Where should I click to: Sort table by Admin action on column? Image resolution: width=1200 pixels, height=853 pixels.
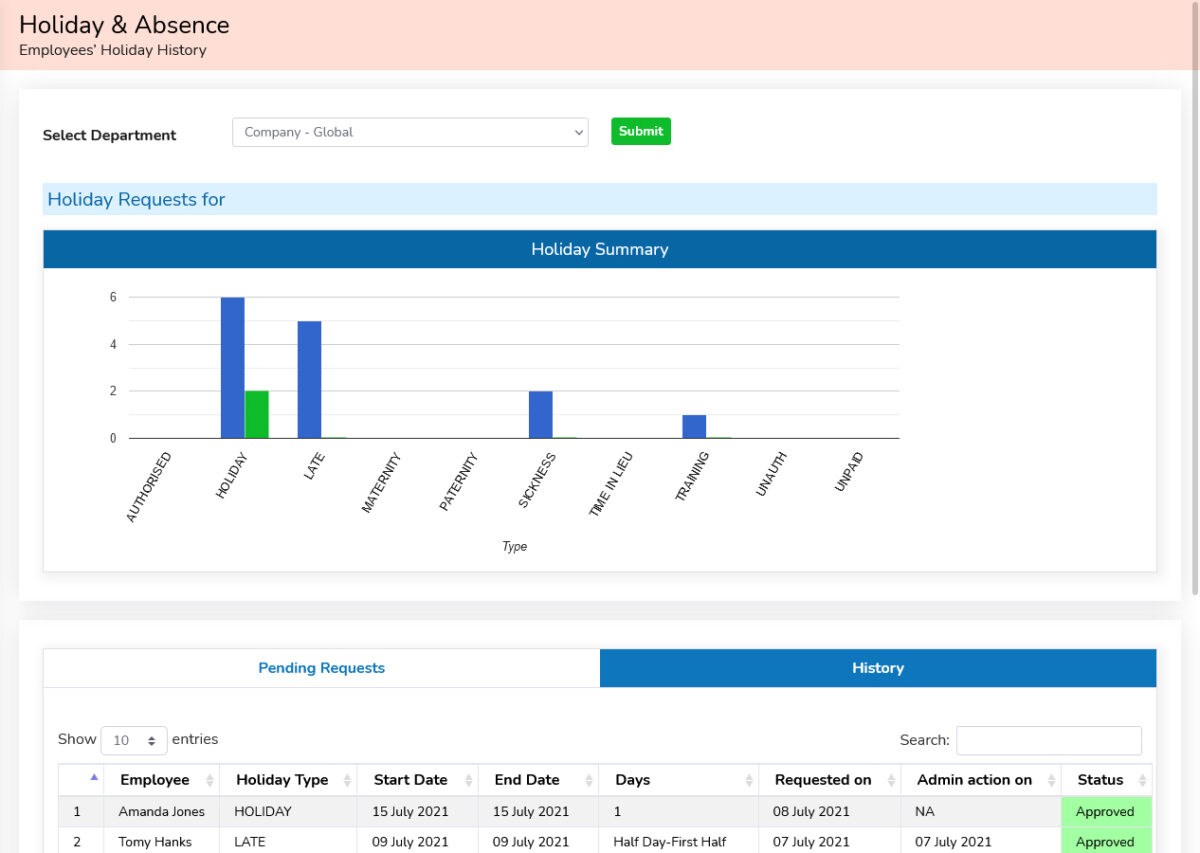click(x=981, y=780)
